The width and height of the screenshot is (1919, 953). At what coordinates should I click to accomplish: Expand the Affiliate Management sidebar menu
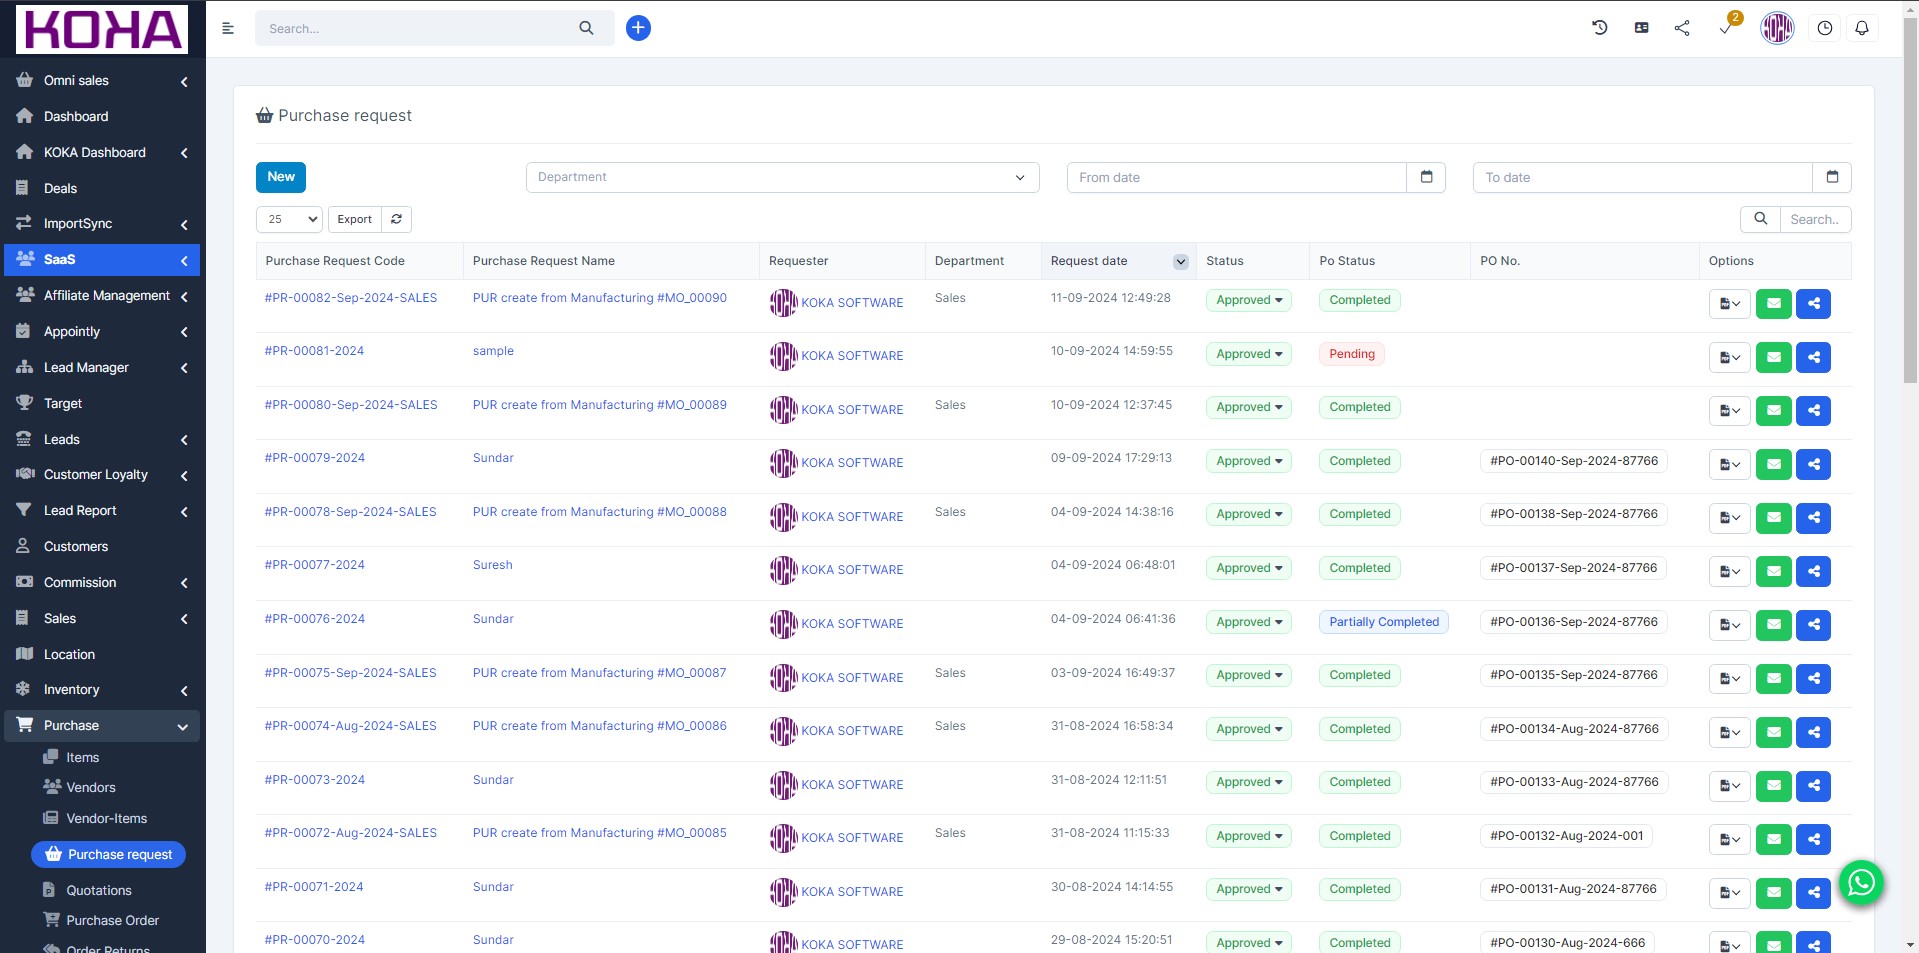pos(102,295)
